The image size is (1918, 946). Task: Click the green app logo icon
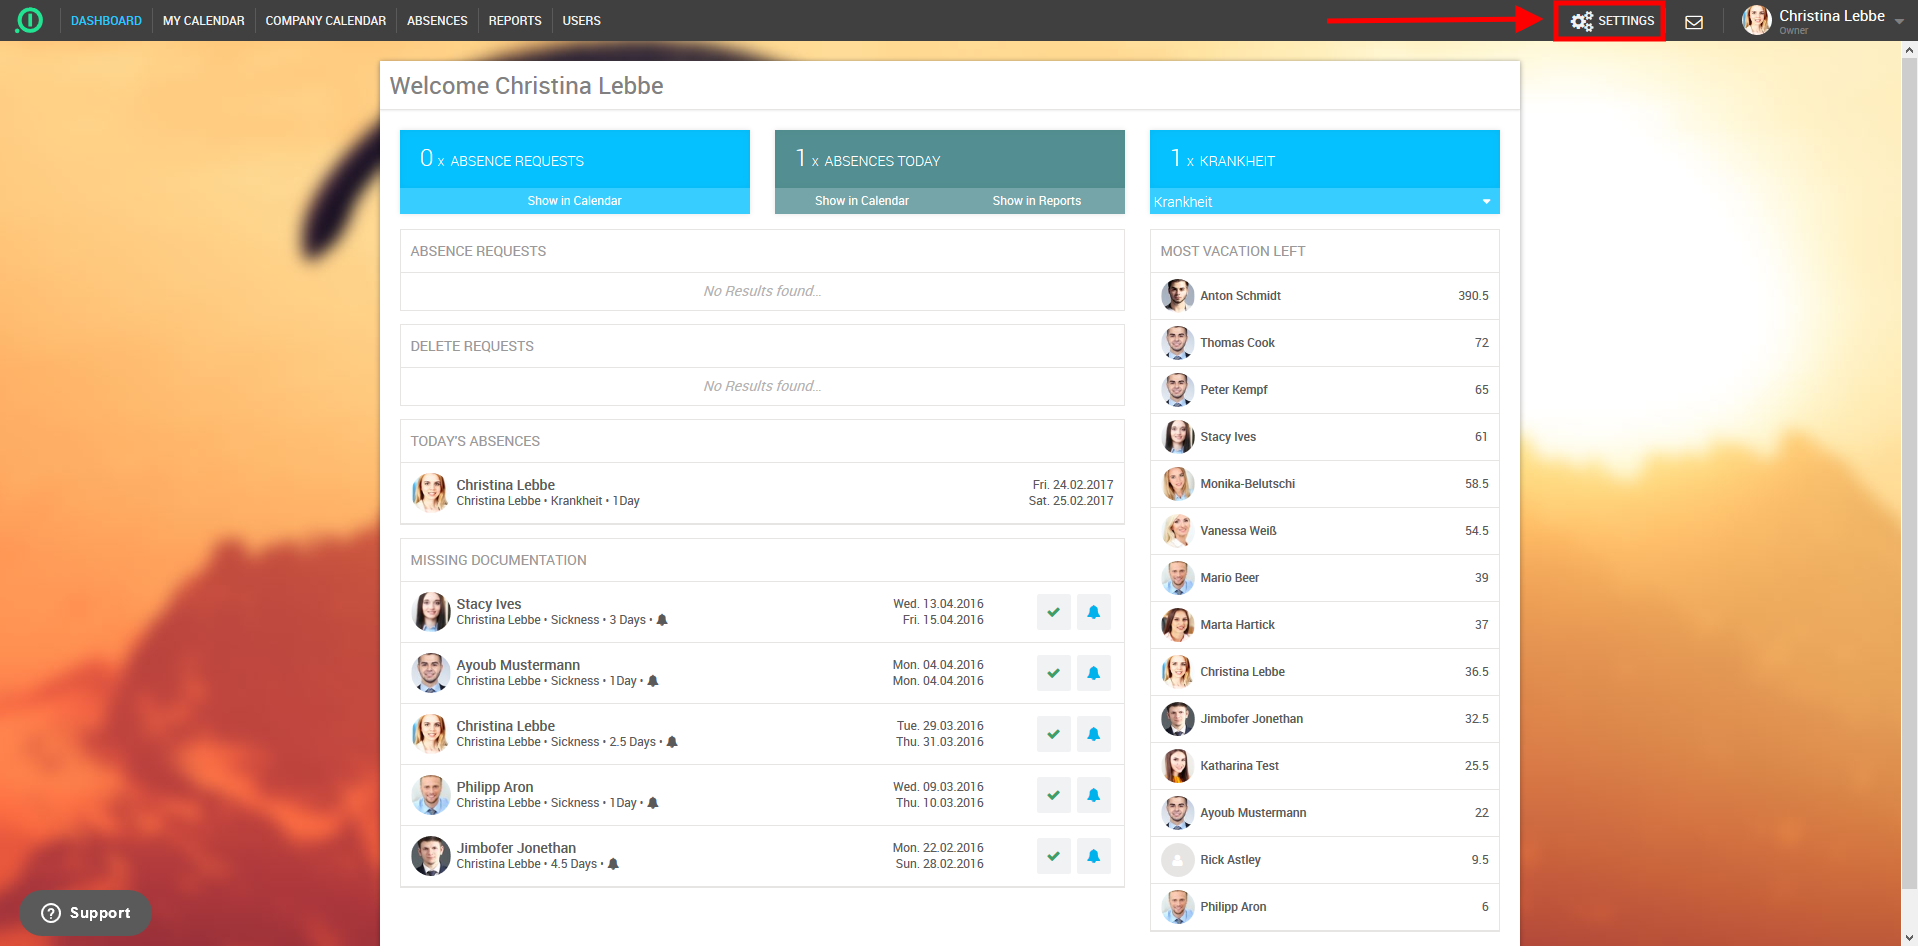[30, 20]
